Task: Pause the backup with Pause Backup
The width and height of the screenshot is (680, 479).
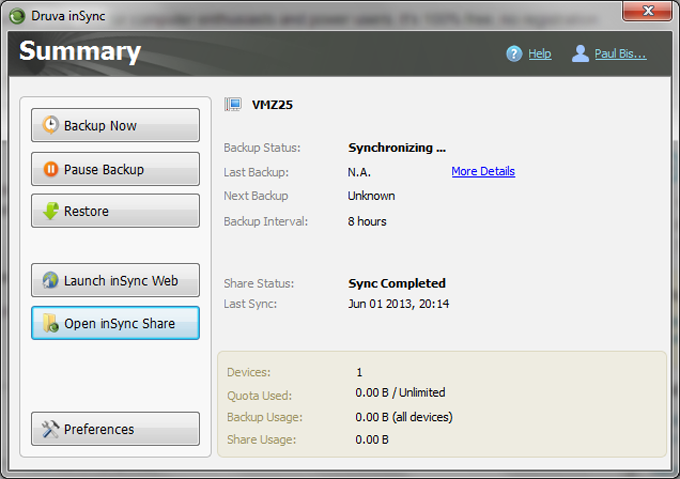Action: tap(115, 169)
